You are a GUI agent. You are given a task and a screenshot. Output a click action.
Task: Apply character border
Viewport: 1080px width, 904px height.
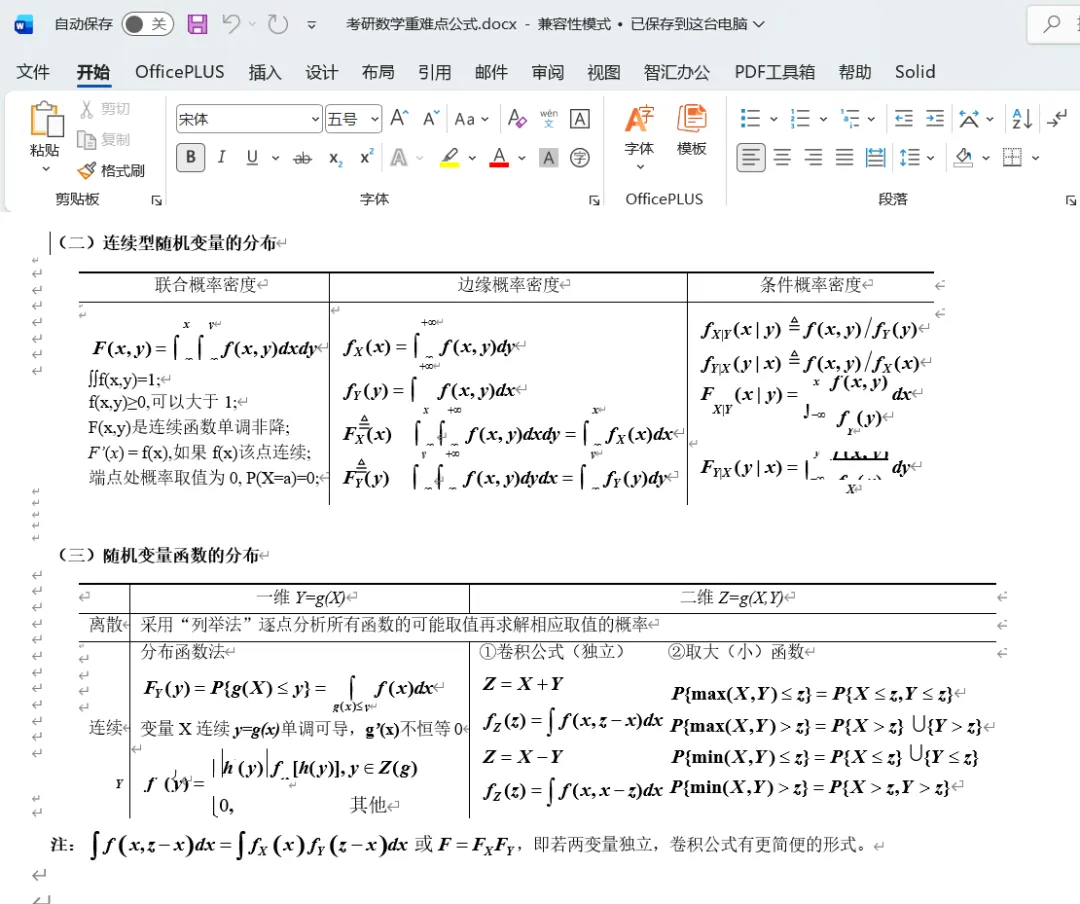580,119
